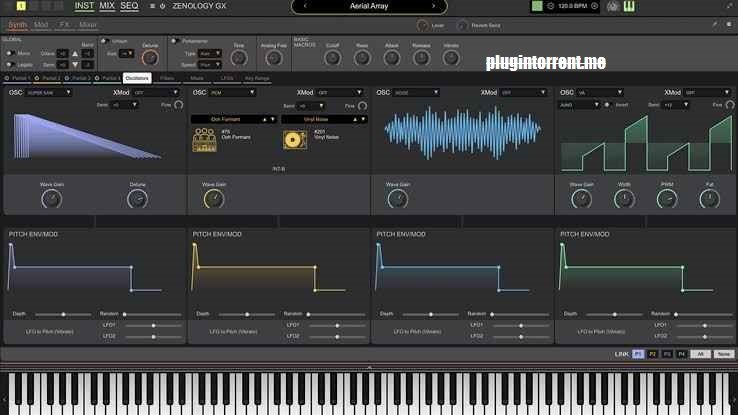
Task: Click the tempo sync icon left of BPM
Action: (x=550, y=6)
